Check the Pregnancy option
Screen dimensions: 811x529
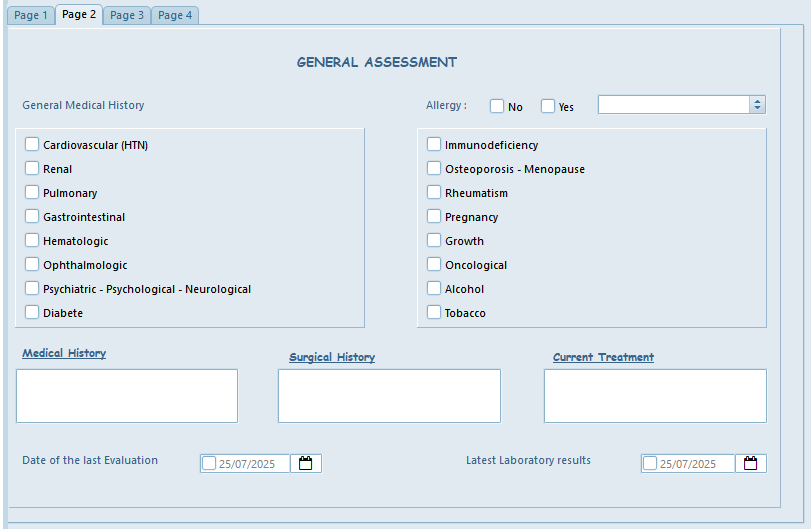(x=434, y=217)
